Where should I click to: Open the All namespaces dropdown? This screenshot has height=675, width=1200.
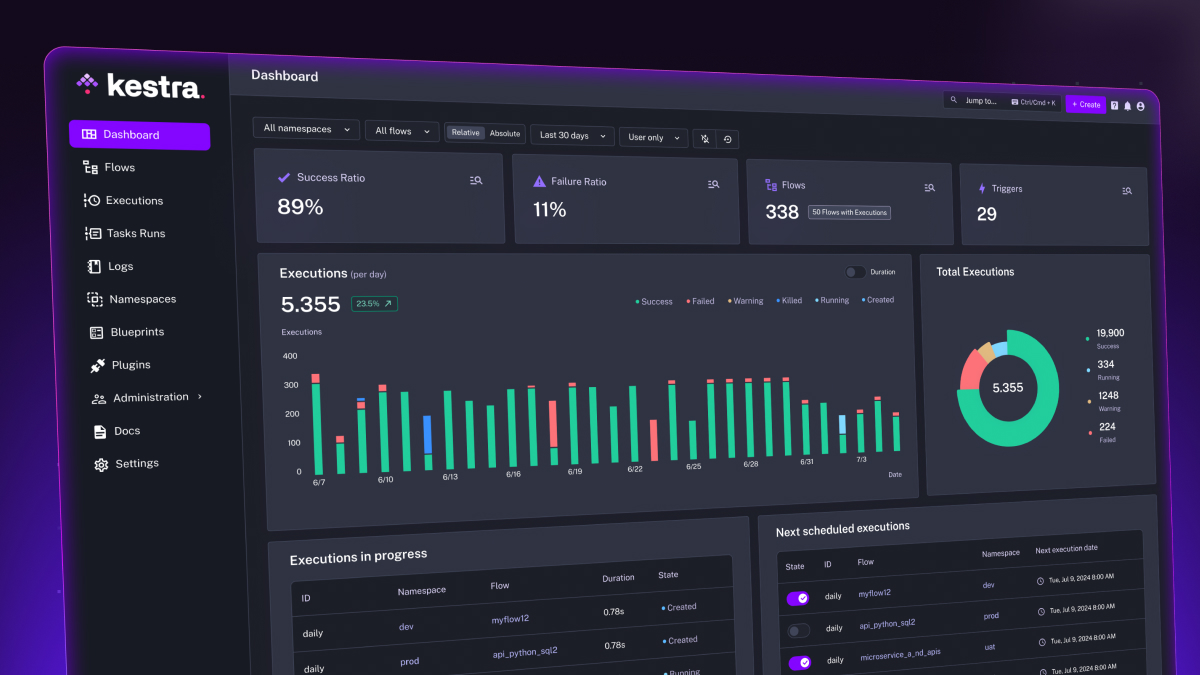tap(305, 129)
